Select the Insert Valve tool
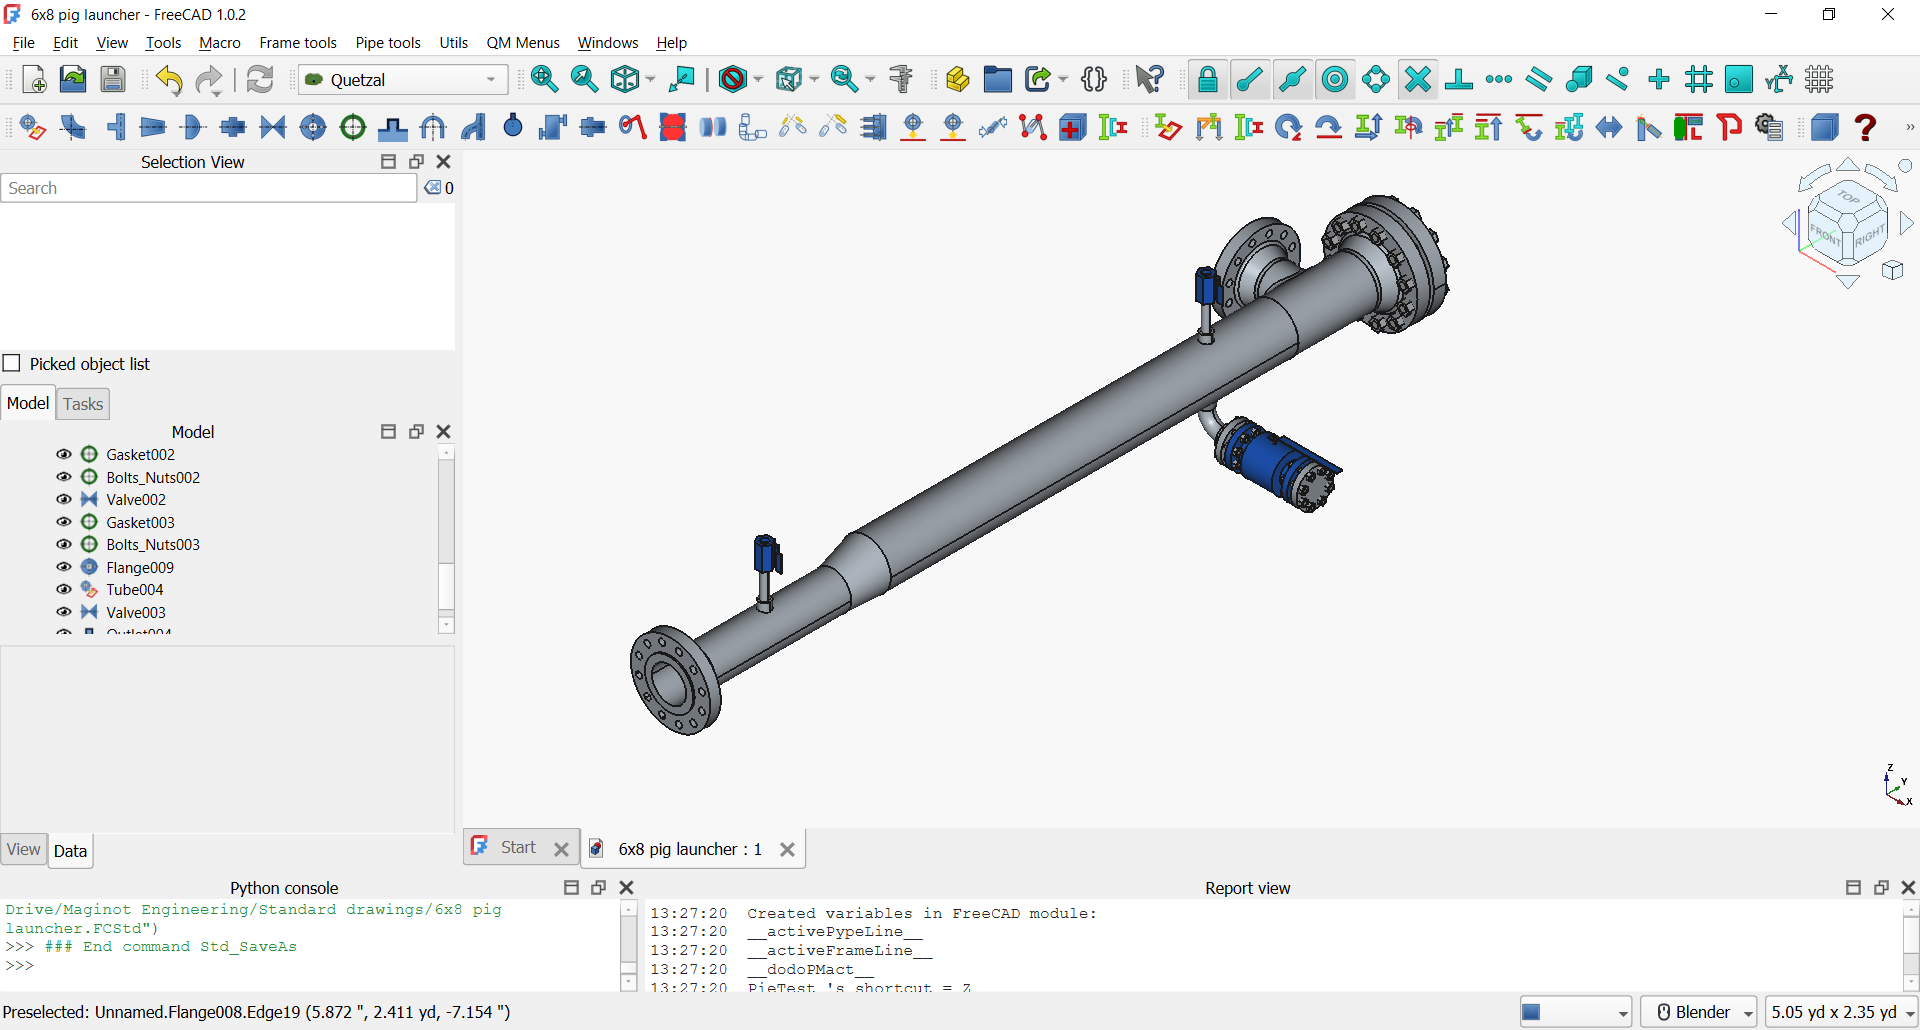 pyautogui.click(x=272, y=127)
